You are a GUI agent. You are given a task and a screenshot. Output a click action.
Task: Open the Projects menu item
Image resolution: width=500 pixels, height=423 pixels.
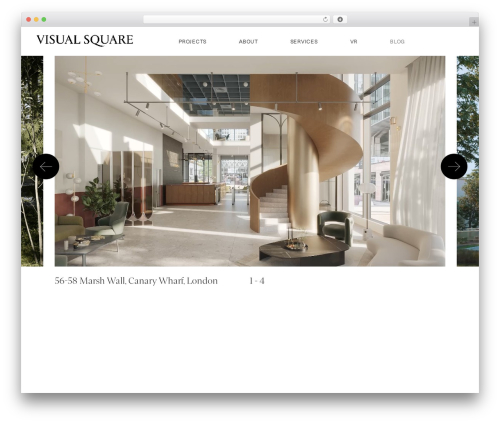click(192, 42)
